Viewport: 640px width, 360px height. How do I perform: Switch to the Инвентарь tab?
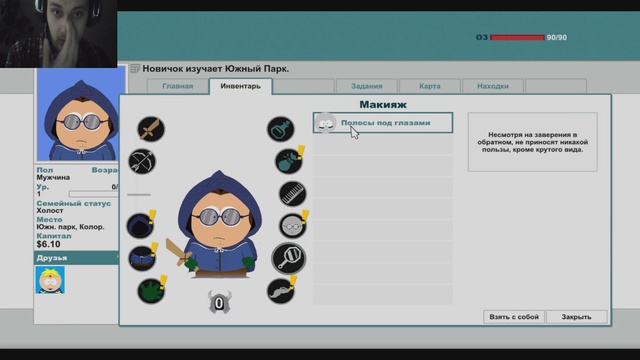point(240,86)
